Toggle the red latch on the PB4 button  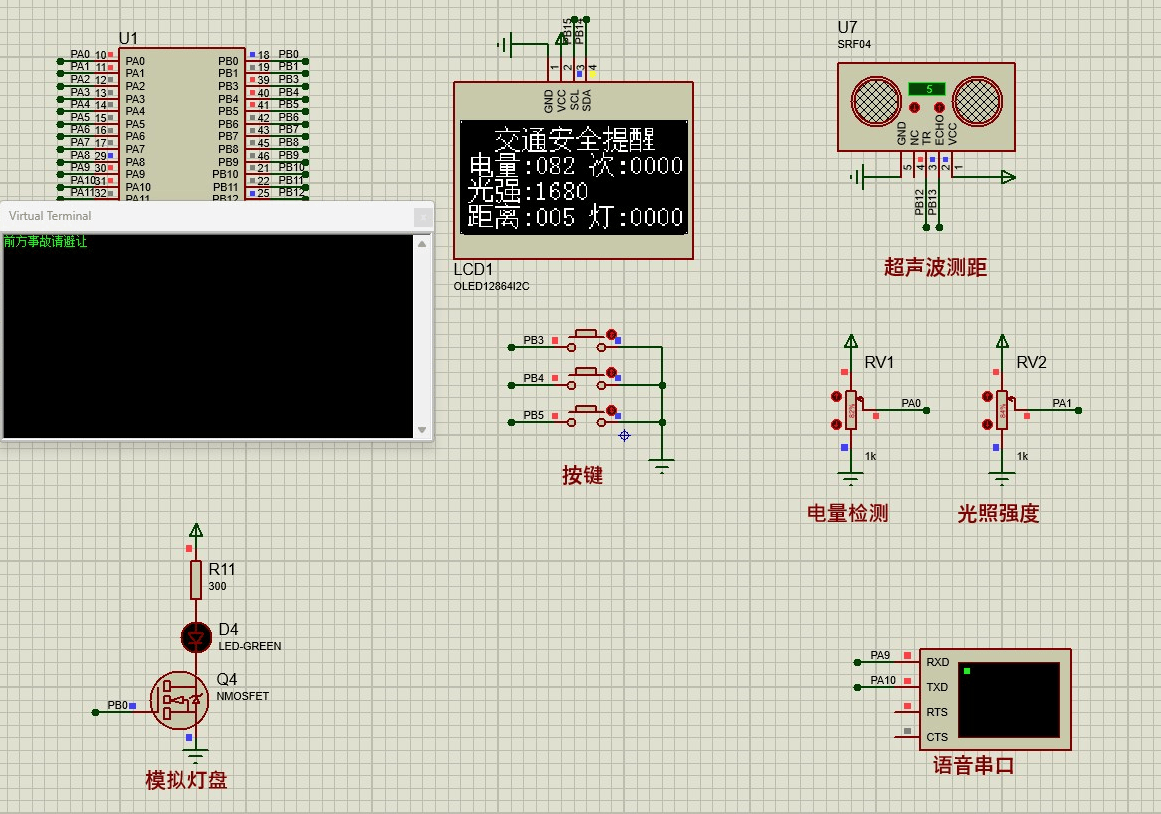[611, 373]
